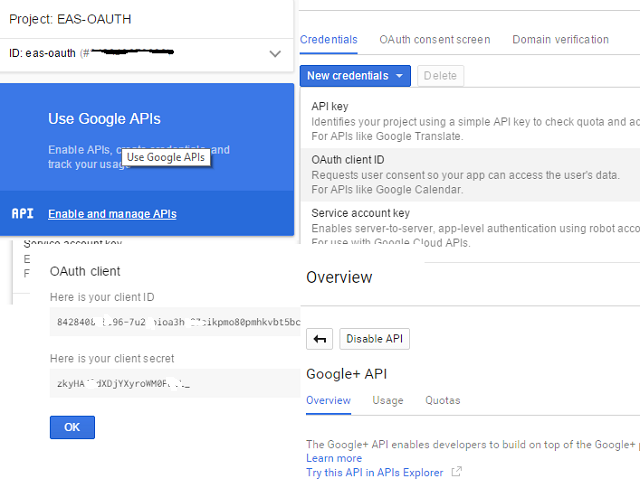640x488 pixels.
Task: Click the Google+ API heading
Action: coord(347,374)
